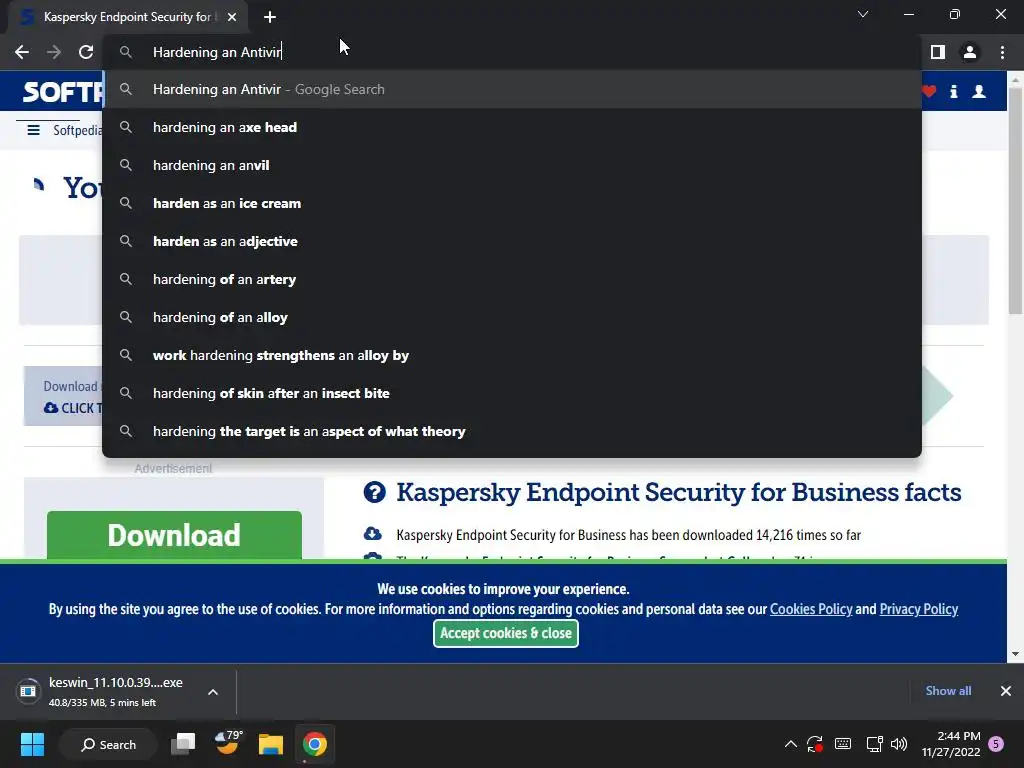Open Task View on the taskbar
This screenshot has width=1024, height=768.
tap(183, 744)
